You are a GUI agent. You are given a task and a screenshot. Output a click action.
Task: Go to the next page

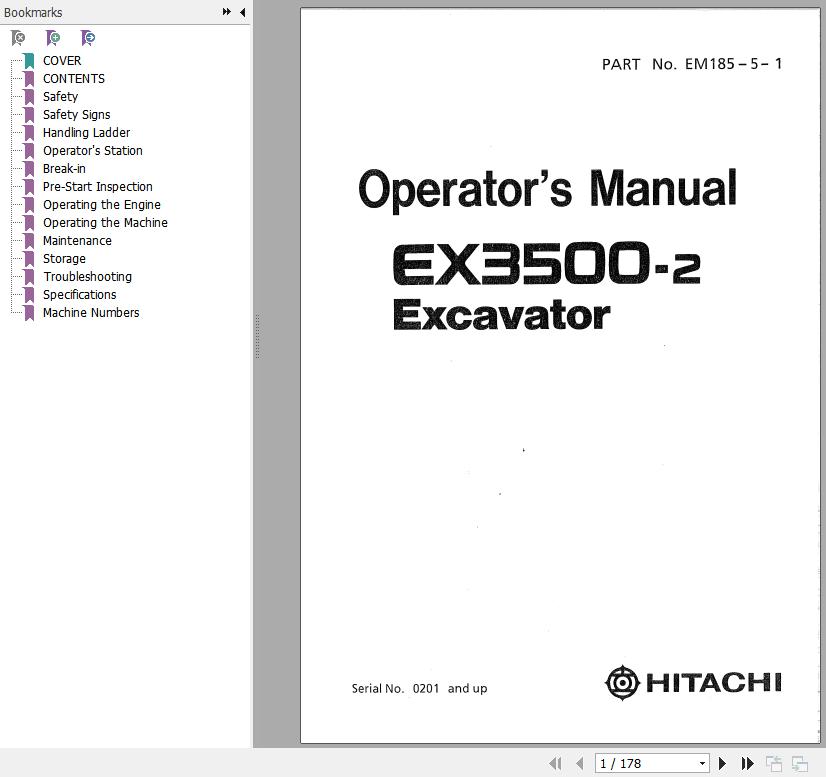(x=722, y=763)
